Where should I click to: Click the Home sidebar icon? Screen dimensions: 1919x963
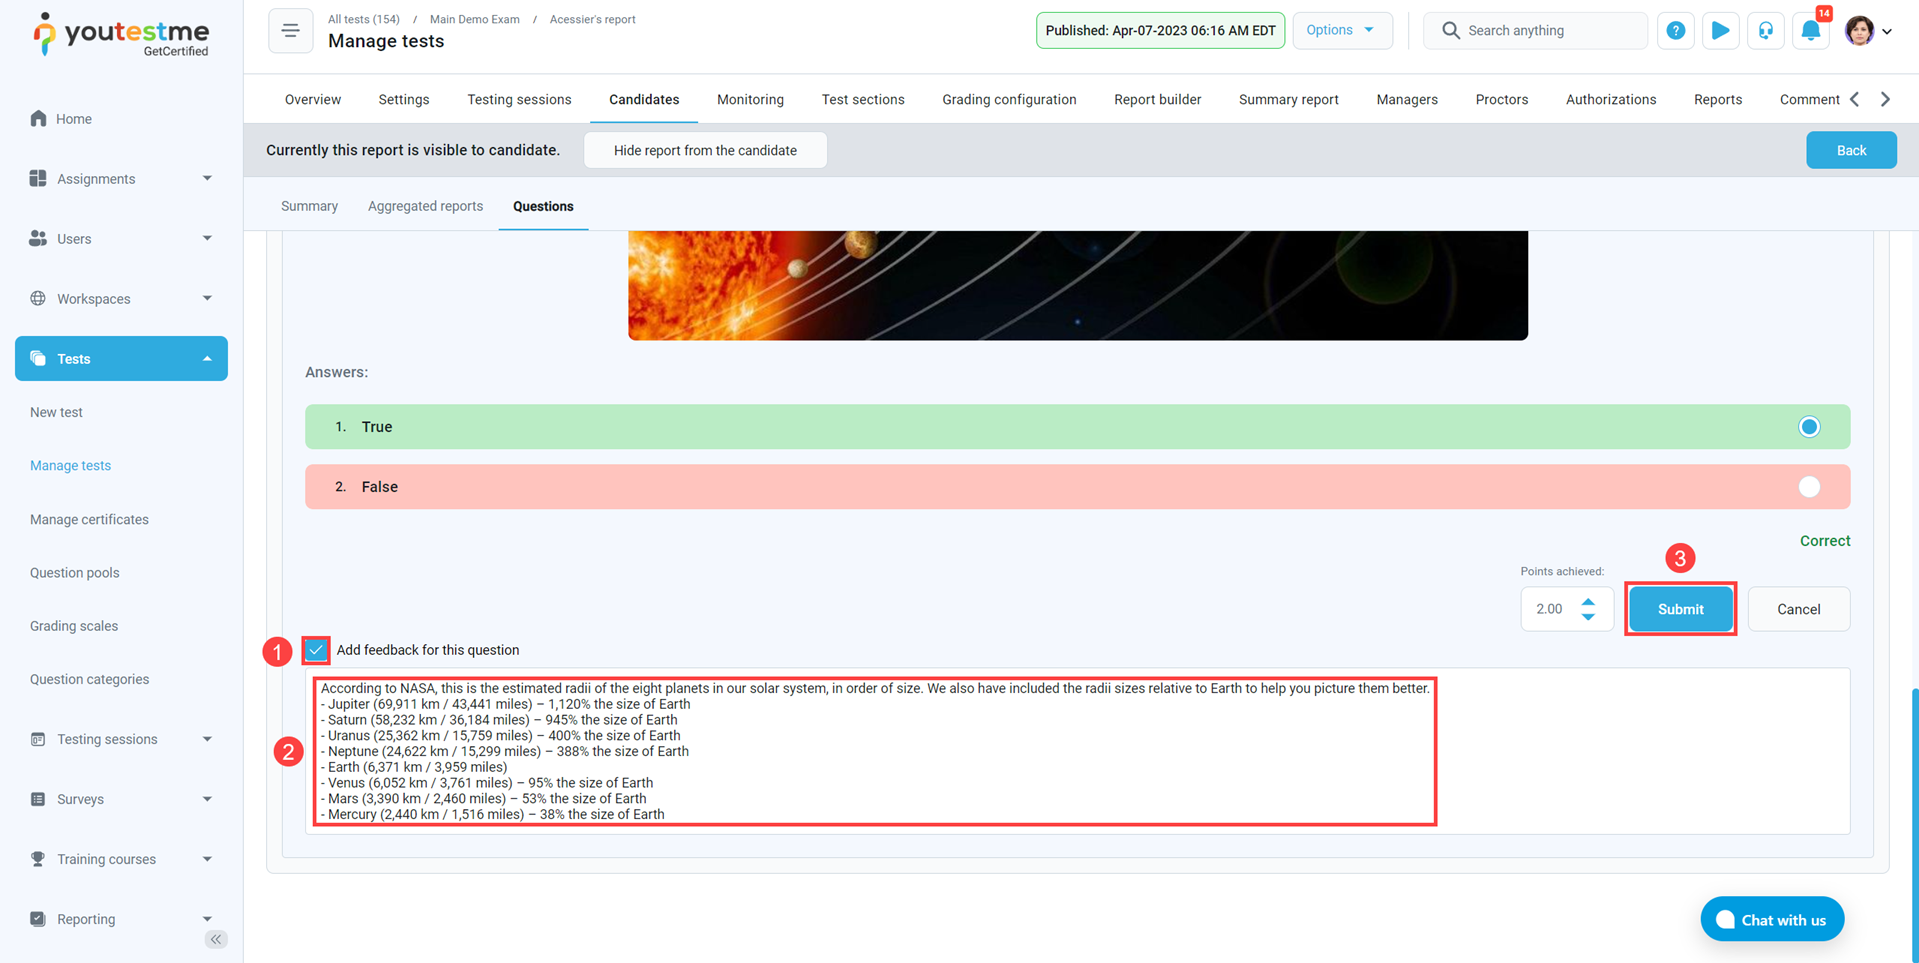[x=38, y=118]
